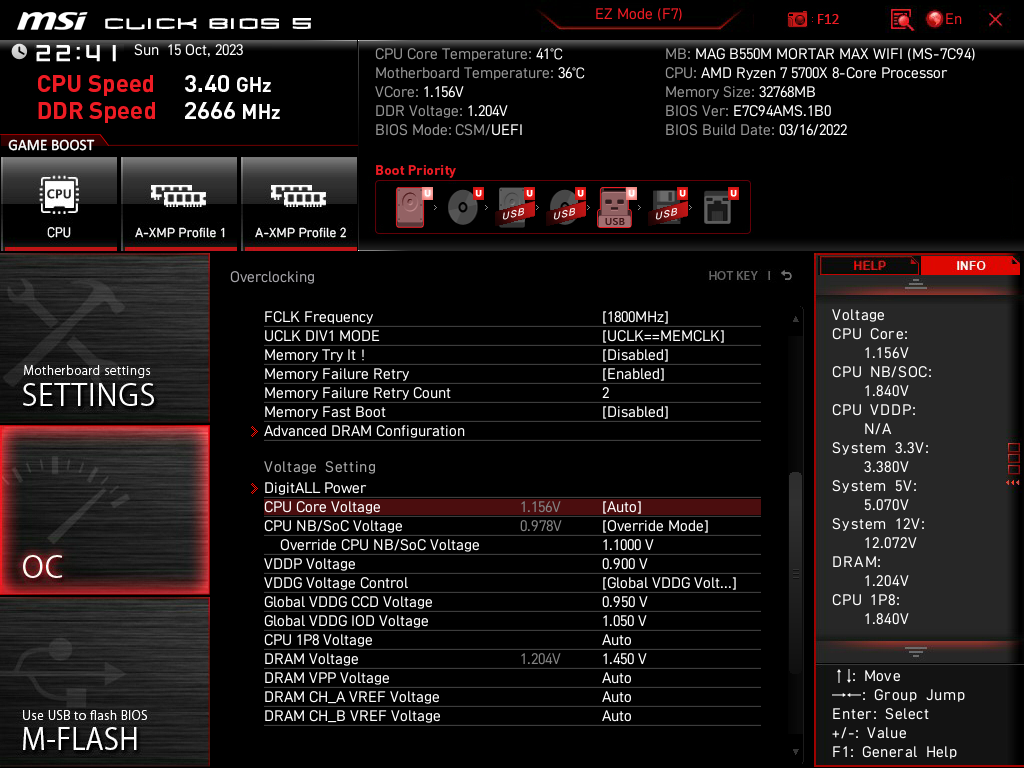Click the MSI logo
The image size is (1024, 768).
[52, 20]
